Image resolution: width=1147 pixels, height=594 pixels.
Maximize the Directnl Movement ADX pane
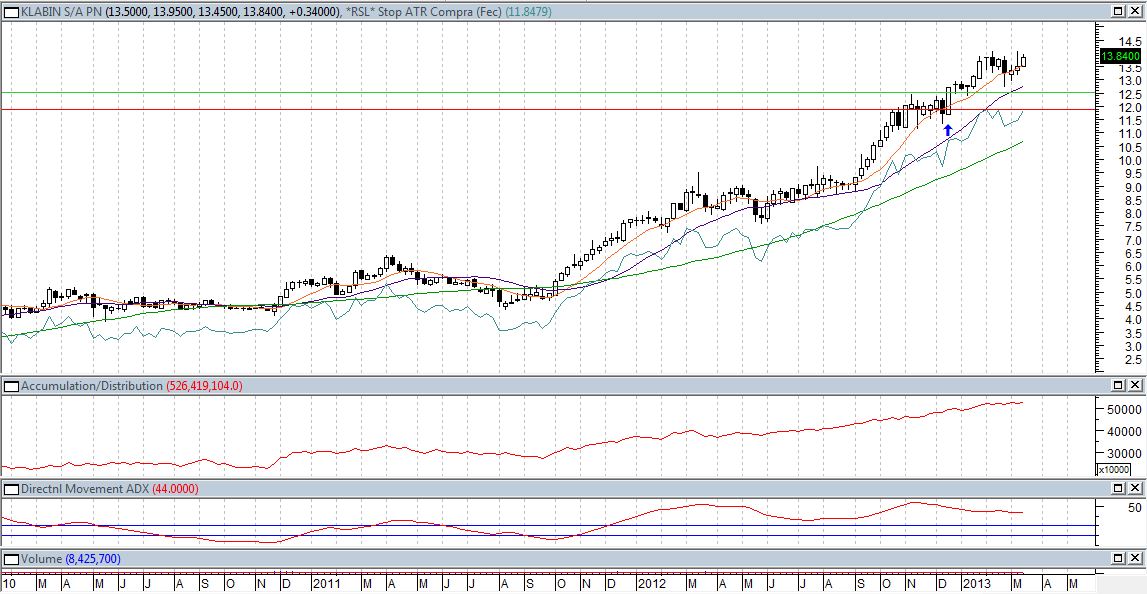(x=1119, y=489)
